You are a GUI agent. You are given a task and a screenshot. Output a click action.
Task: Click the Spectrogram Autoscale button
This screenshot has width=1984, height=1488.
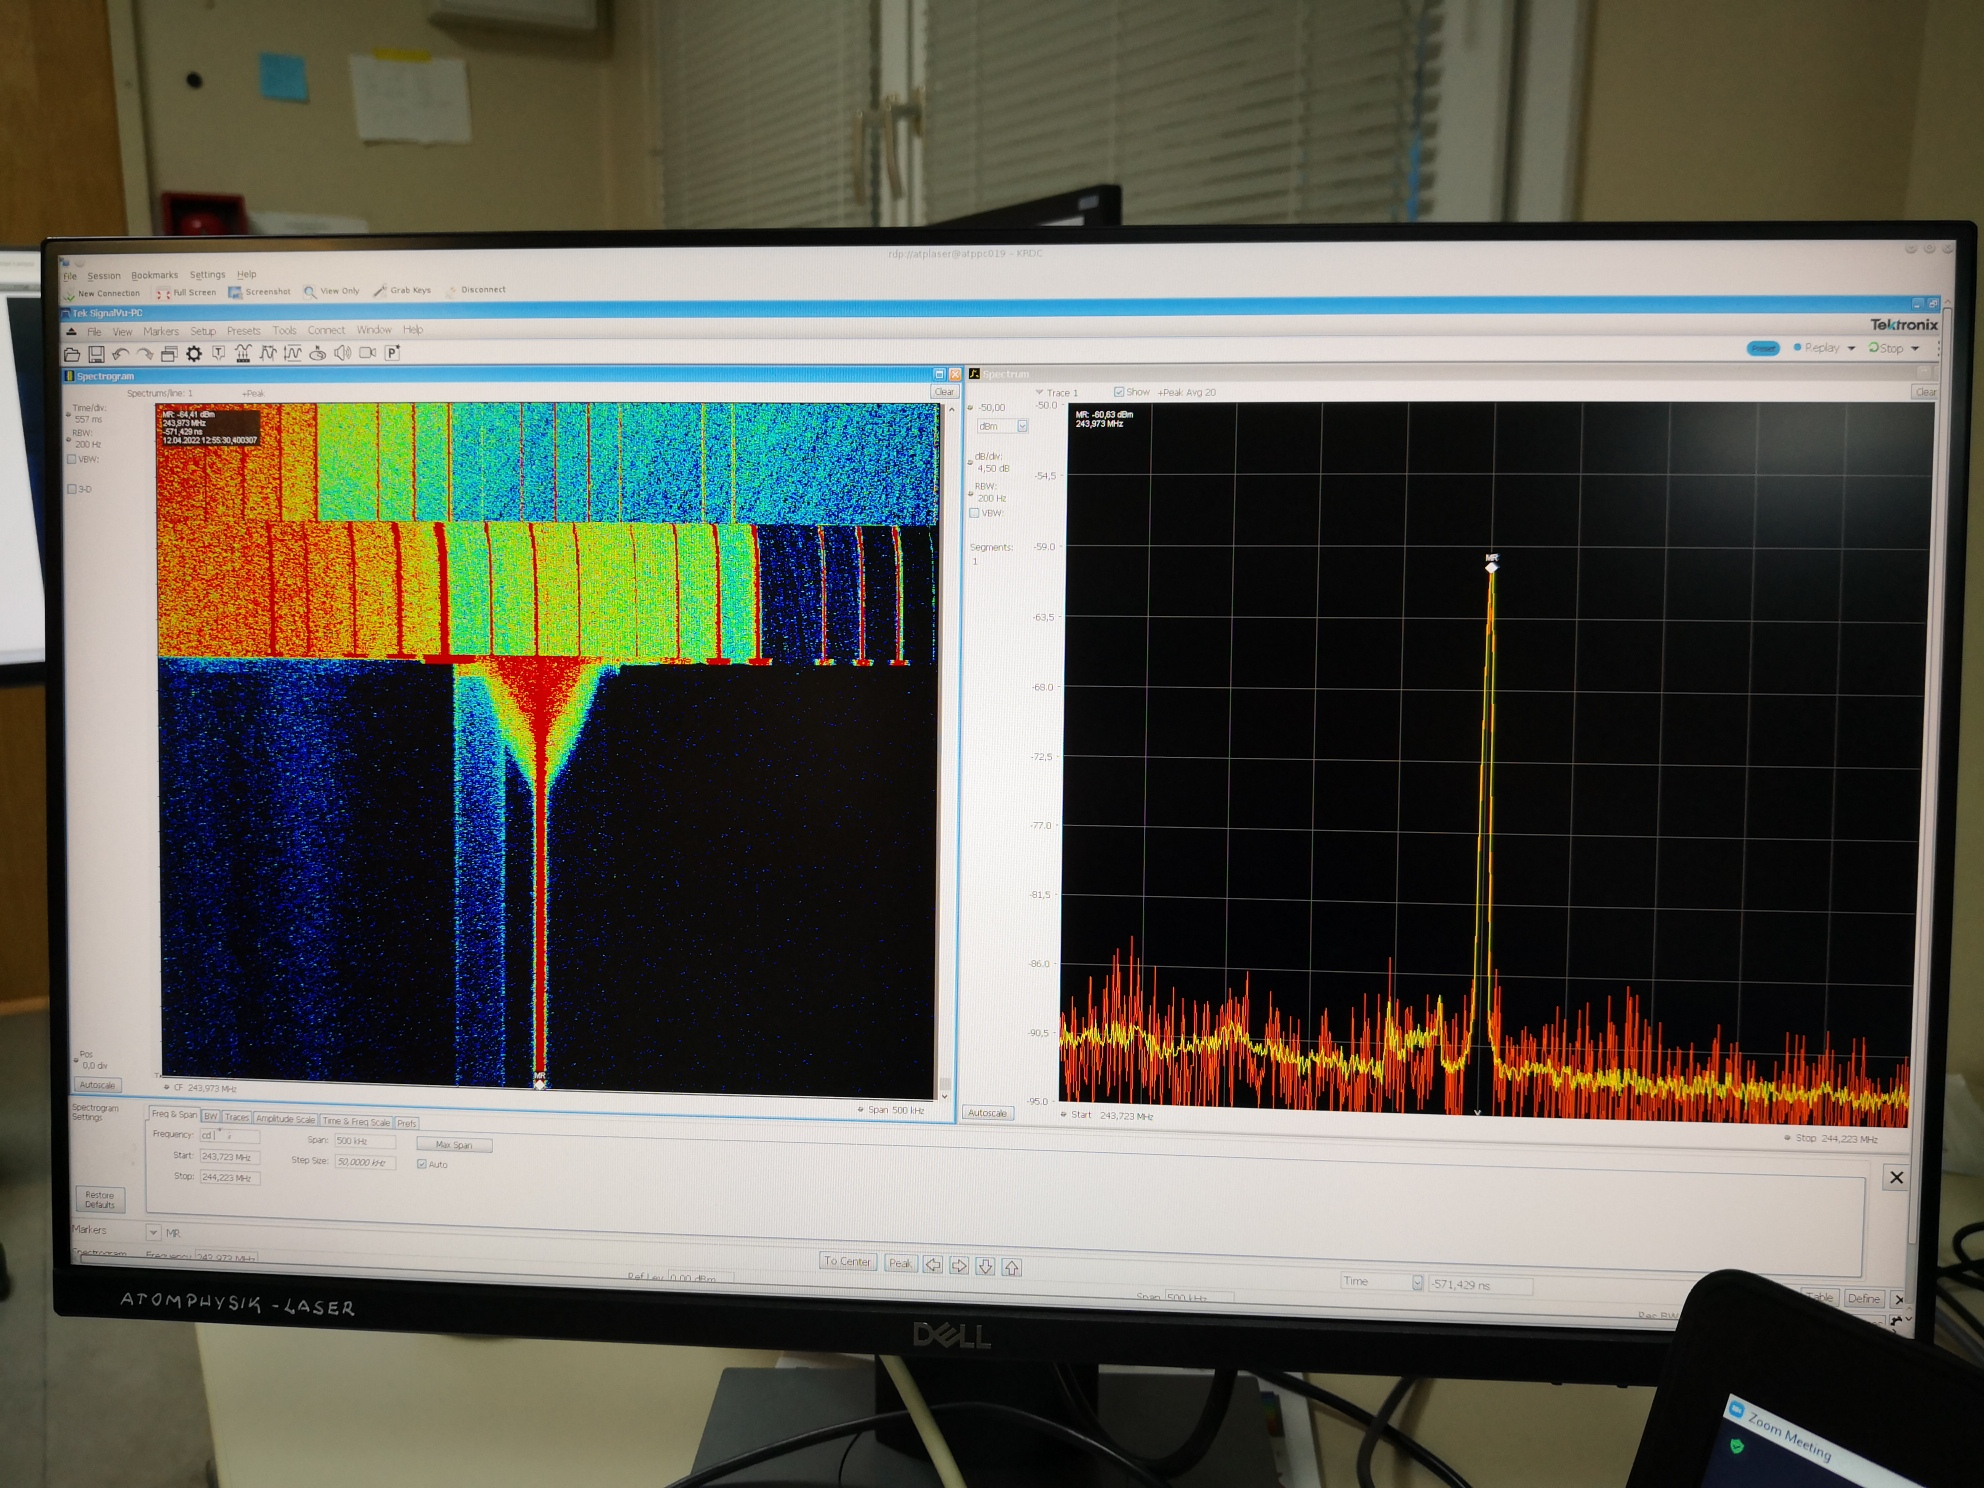pyautogui.click(x=98, y=1085)
